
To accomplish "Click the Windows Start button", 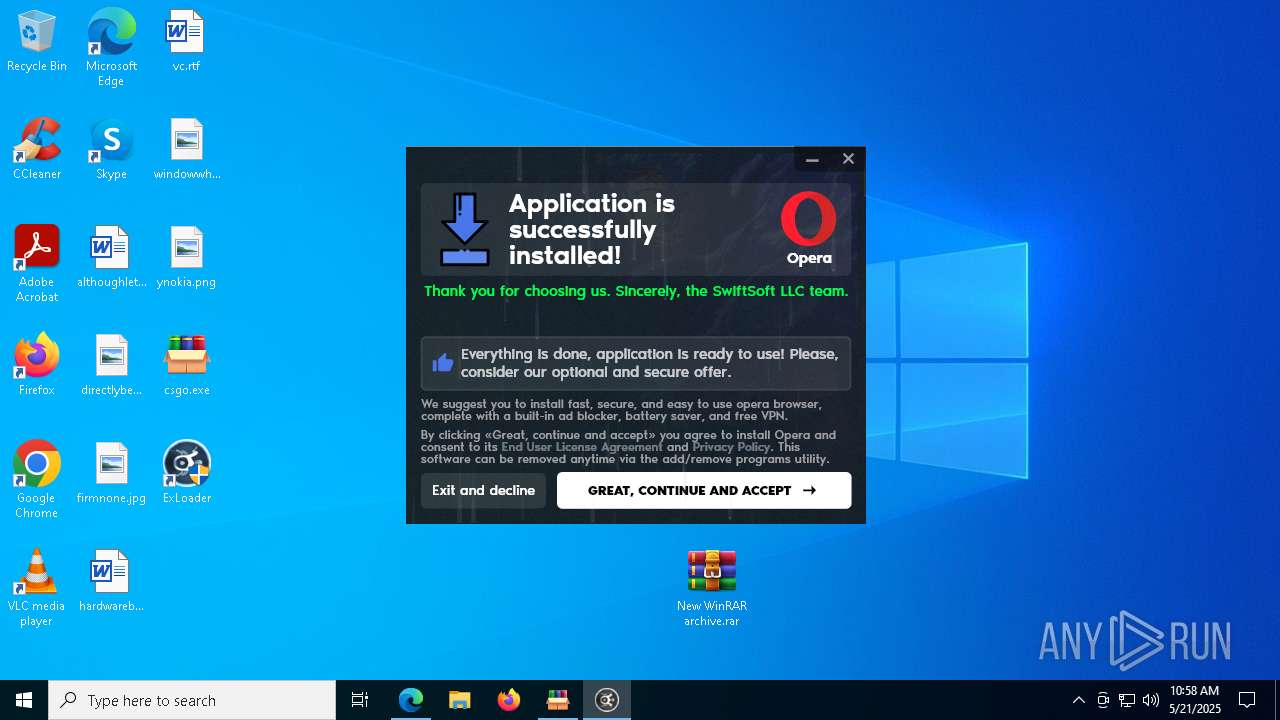I will point(24,700).
